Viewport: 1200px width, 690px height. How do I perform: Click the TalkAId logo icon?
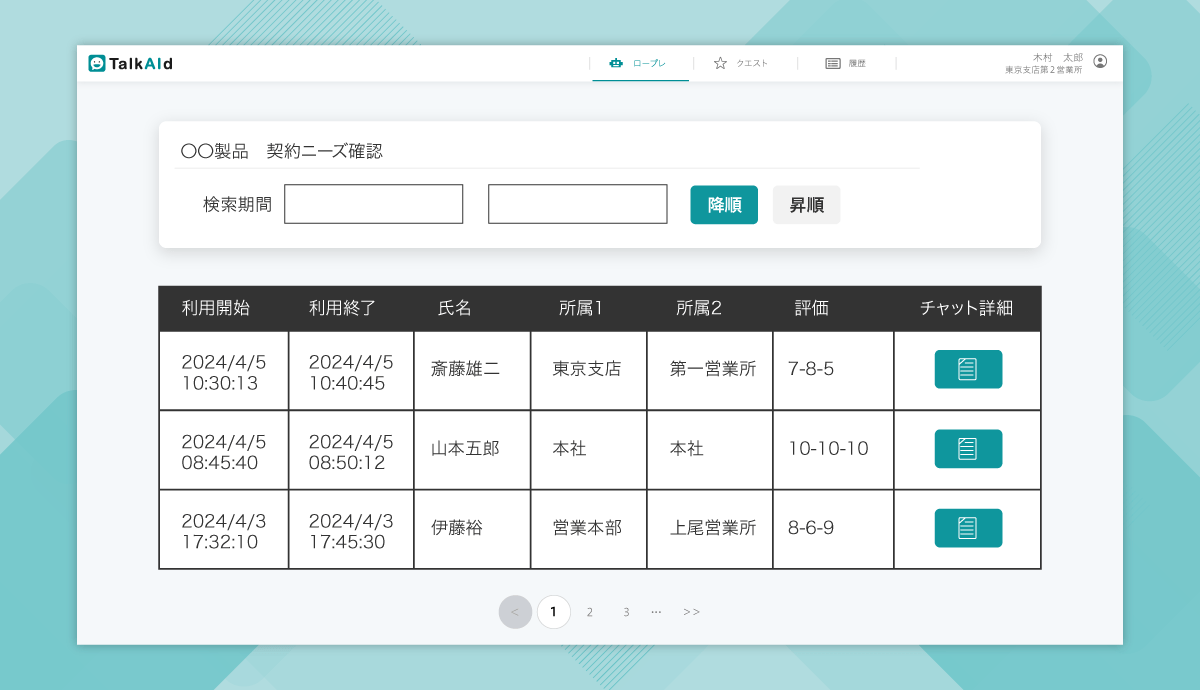(x=97, y=63)
